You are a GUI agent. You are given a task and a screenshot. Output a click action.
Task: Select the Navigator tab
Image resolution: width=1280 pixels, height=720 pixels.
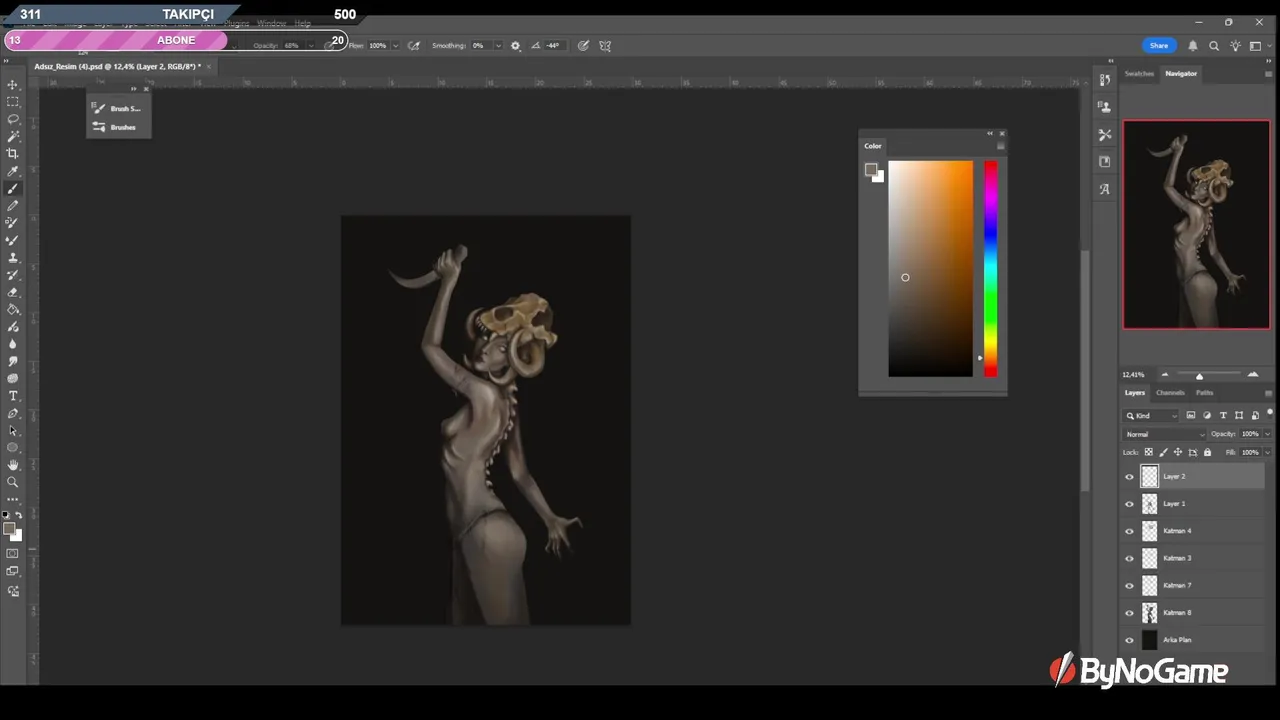1181,73
